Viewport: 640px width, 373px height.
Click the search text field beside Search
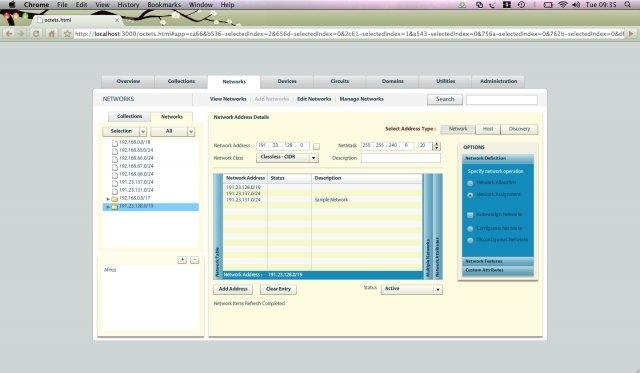click(x=502, y=100)
